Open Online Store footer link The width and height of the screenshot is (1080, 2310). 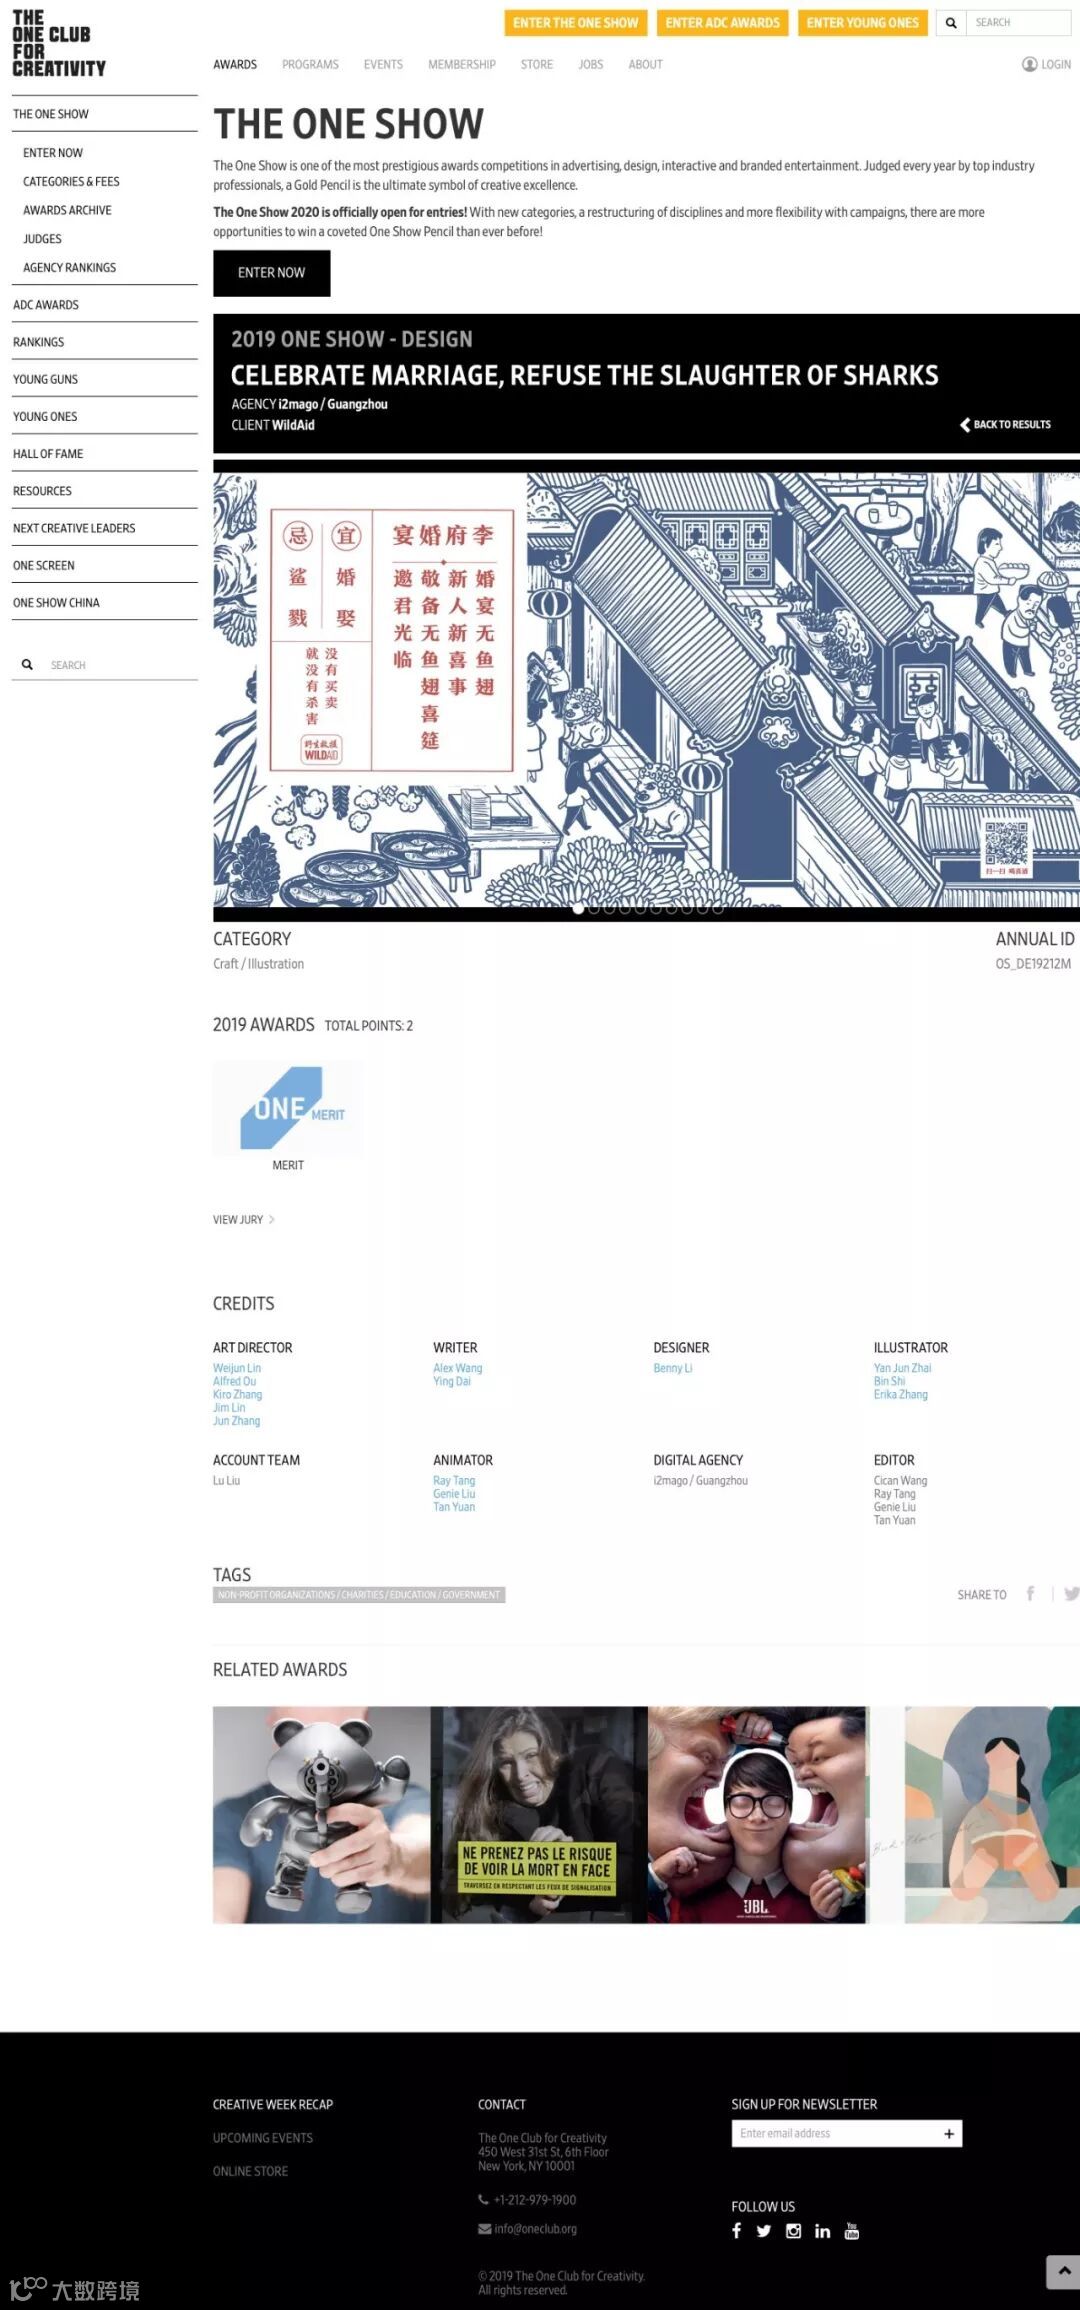point(250,2171)
